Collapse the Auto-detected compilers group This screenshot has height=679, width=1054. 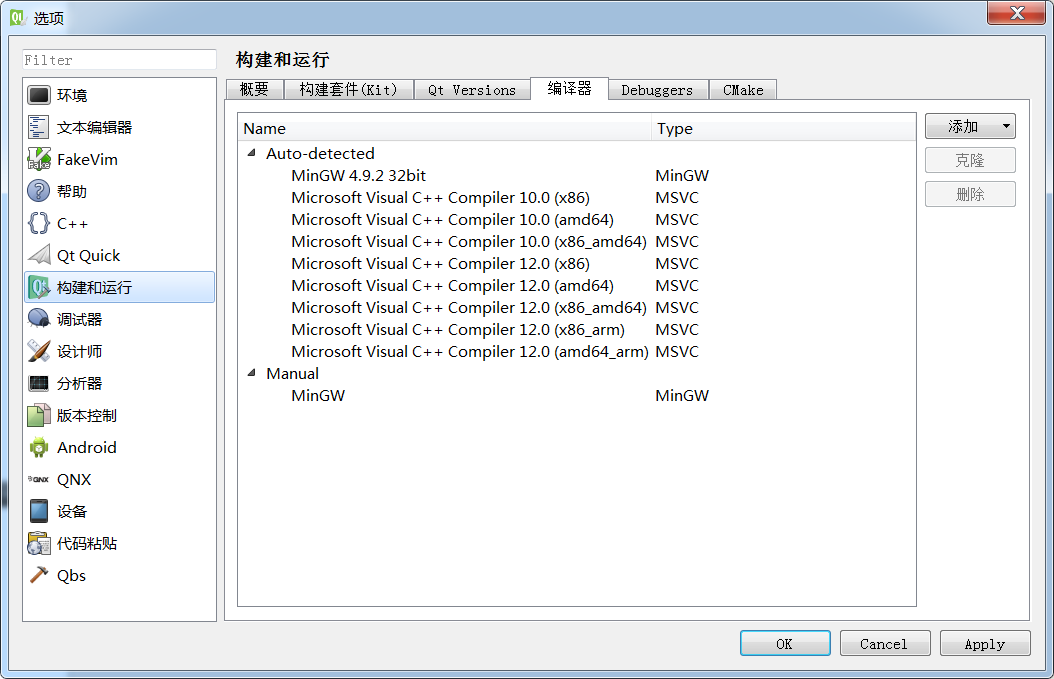[251, 153]
